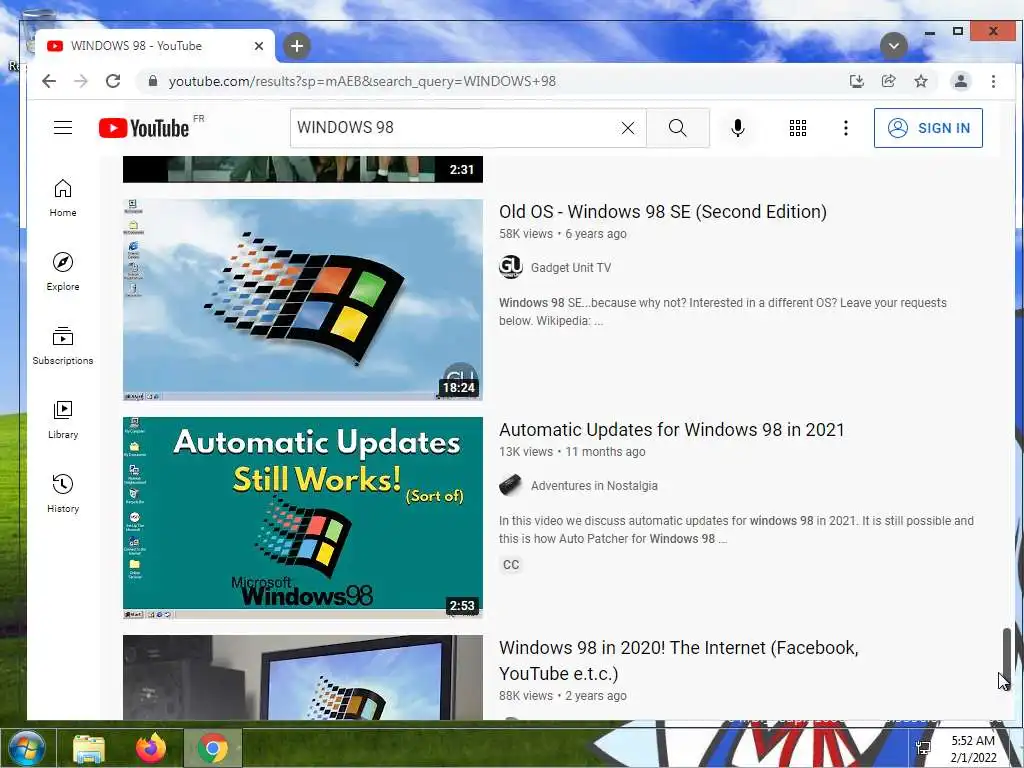Run the search with the magnifier button
This screenshot has width=1024, height=768.
coord(678,128)
